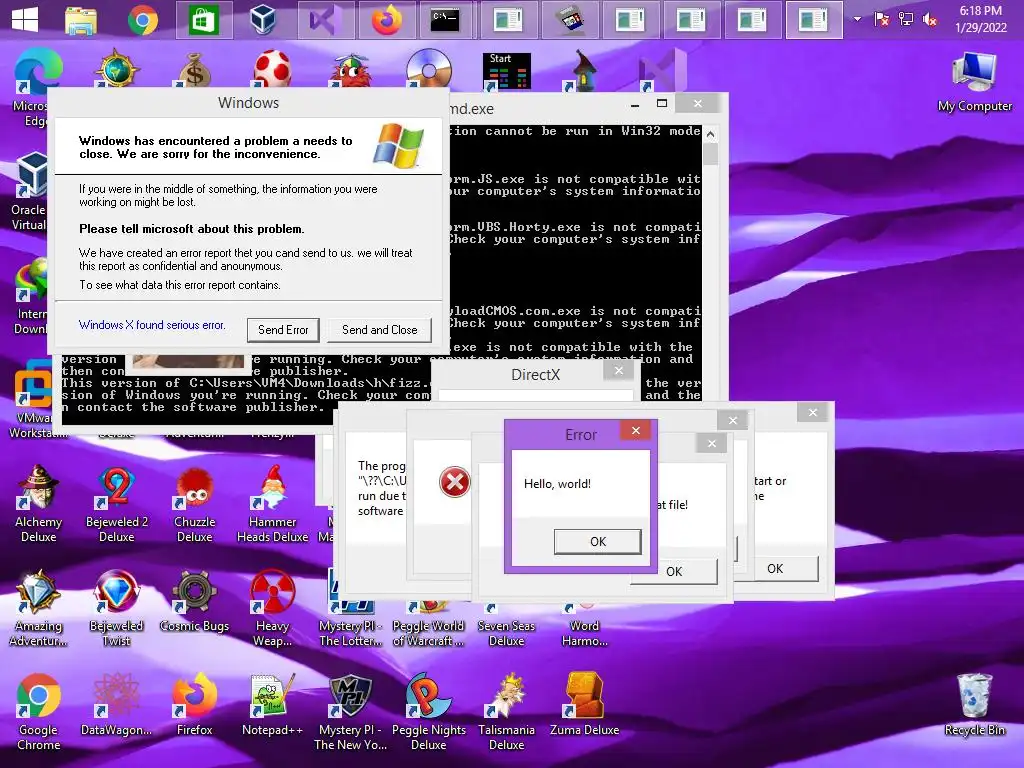Screen dimensions: 1024x768
Task: Open the Bejeweled Twist desktop icon
Action: [x=116, y=607]
